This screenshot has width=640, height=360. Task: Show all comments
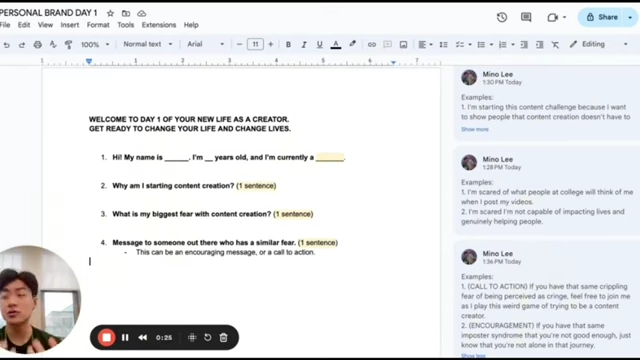coord(526,17)
